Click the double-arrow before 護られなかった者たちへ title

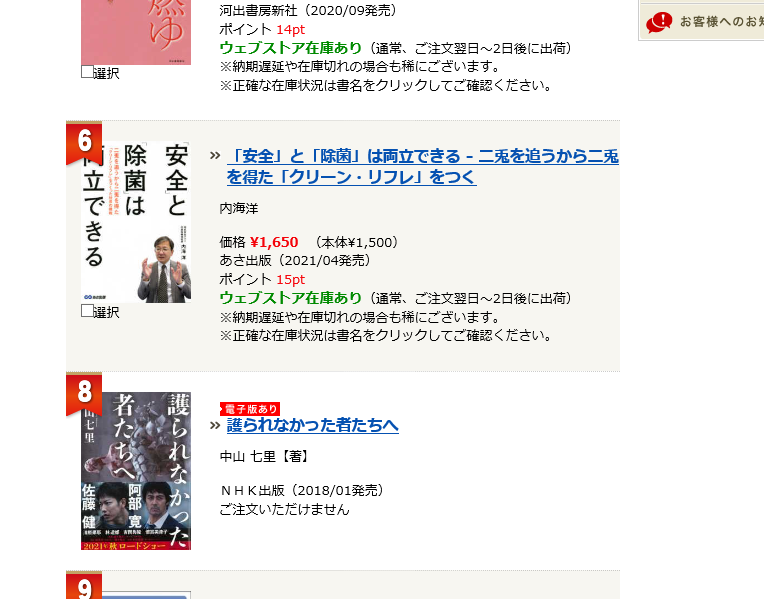pos(215,425)
